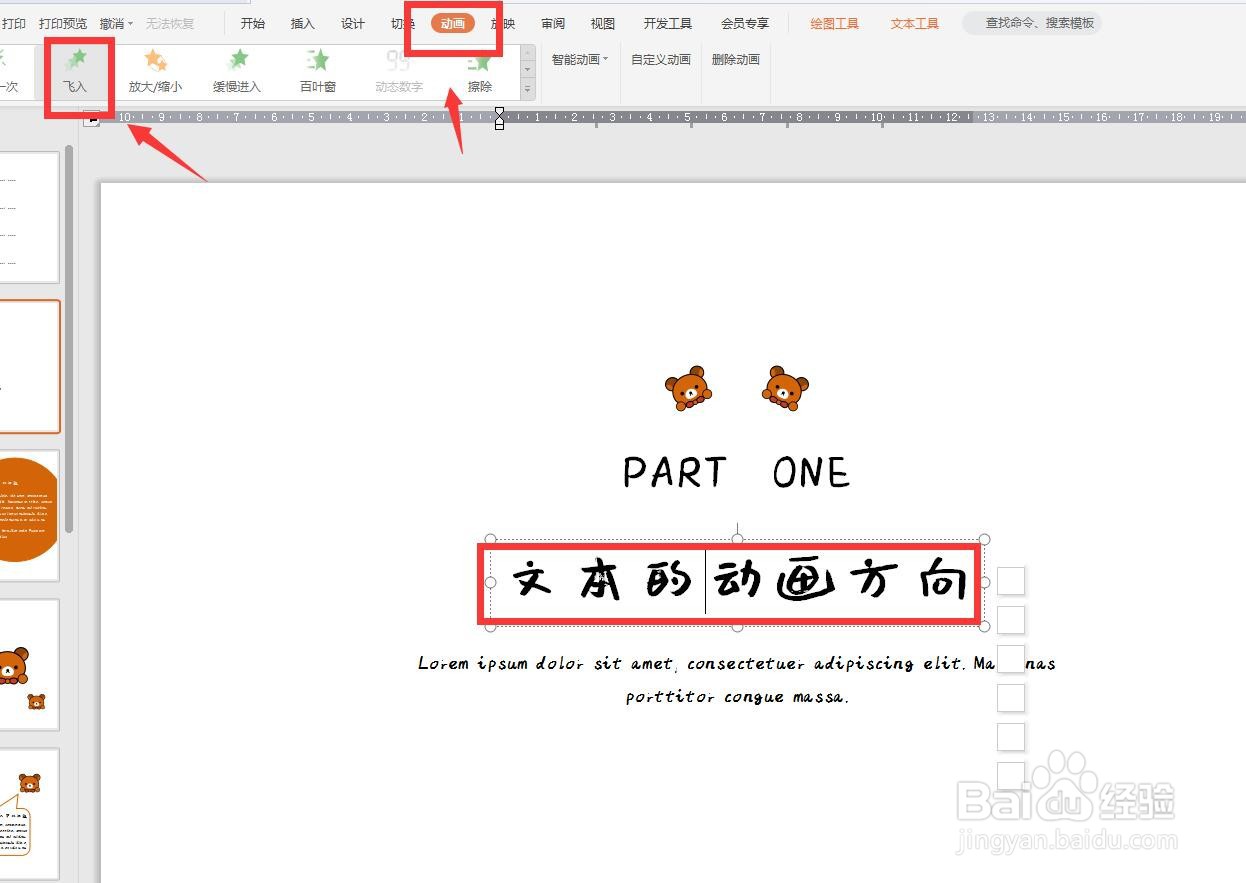Screen dimensions: 1246x883
Task: Select the 飞入 (Fly In) animation
Action: point(77,71)
